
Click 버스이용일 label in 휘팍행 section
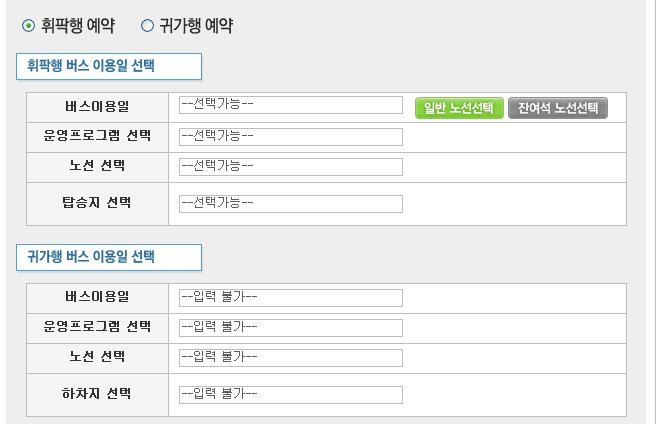coord(97,106)
